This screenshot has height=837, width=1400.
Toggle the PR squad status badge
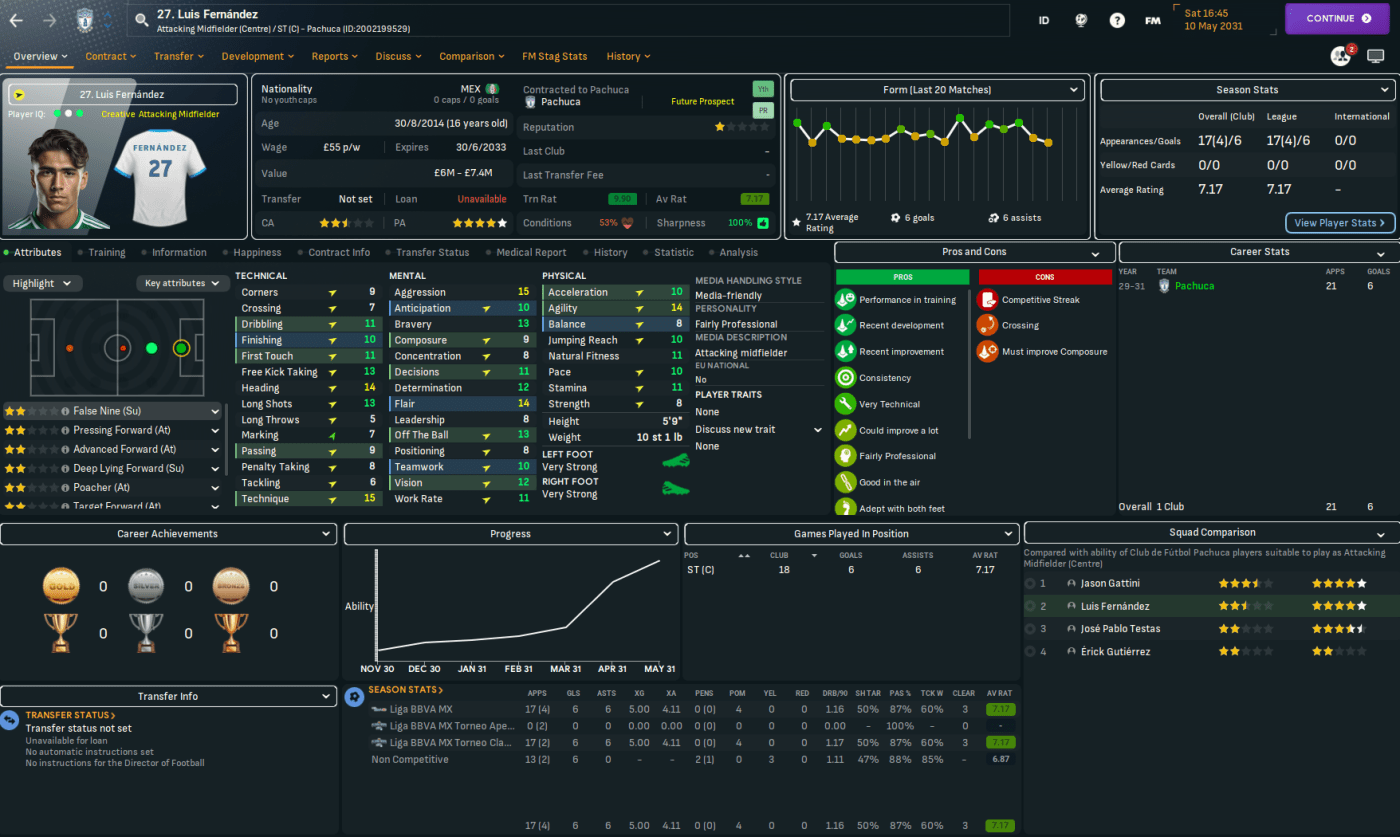coord(763,111)
